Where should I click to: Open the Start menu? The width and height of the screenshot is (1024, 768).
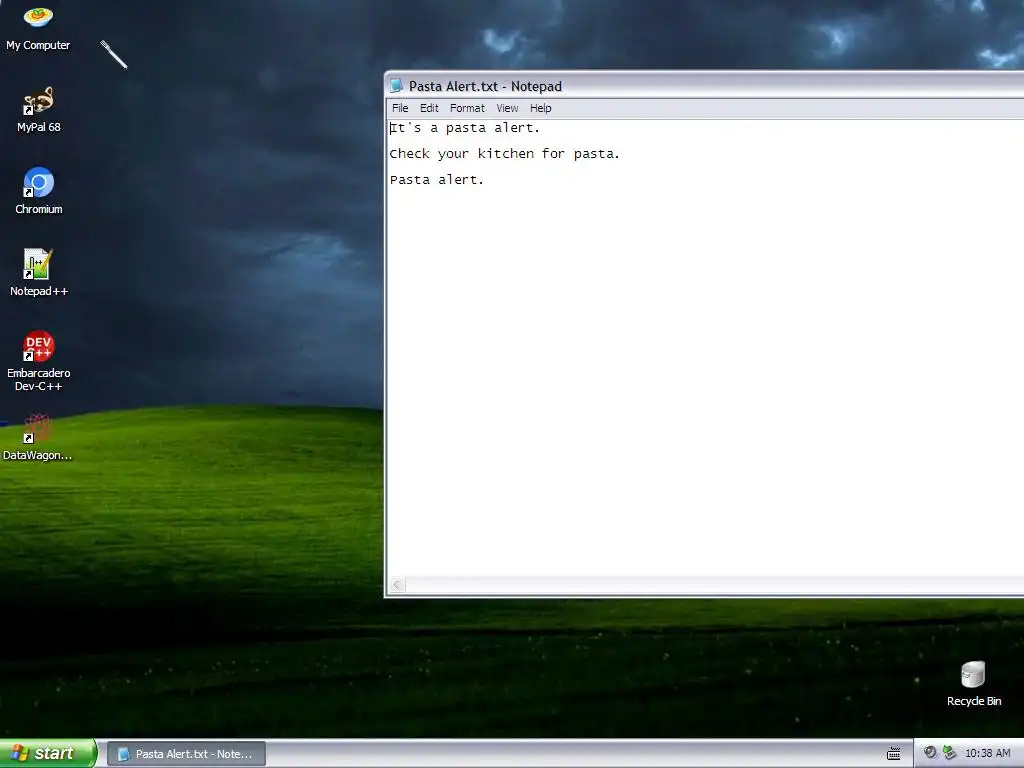(48, 753)
